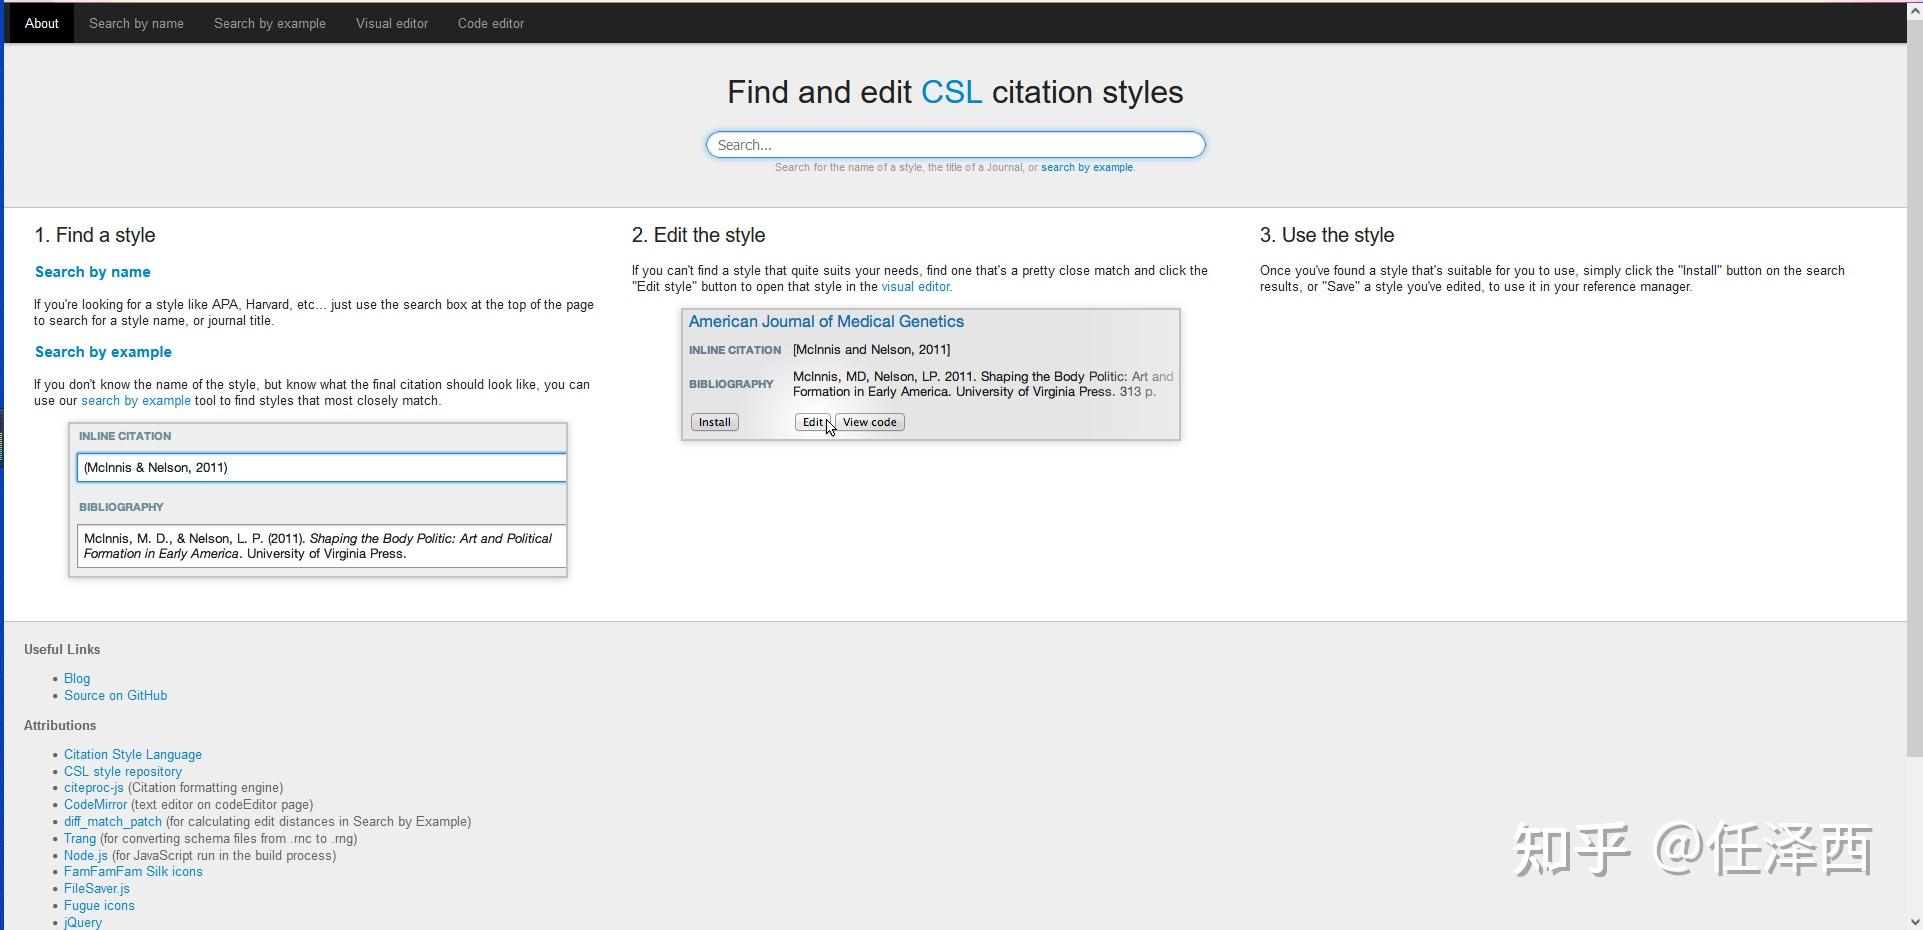The width and height of the screenshot is (1923, 930).
Task: Open FamFamFam Silk icons link
Action: point(133,872)
